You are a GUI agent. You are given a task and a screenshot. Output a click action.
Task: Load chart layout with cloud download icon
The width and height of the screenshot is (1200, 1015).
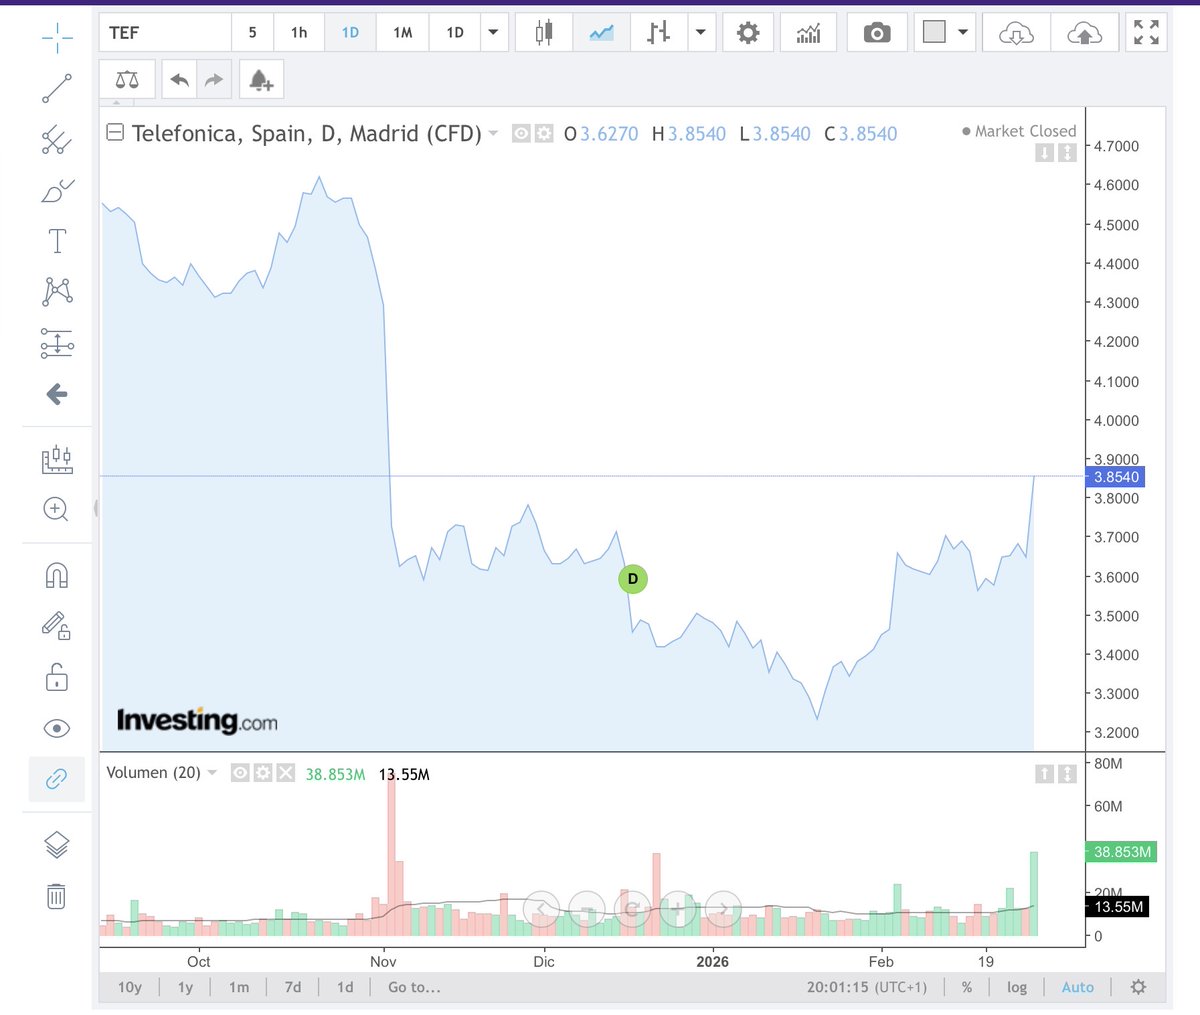point(1016,33)
